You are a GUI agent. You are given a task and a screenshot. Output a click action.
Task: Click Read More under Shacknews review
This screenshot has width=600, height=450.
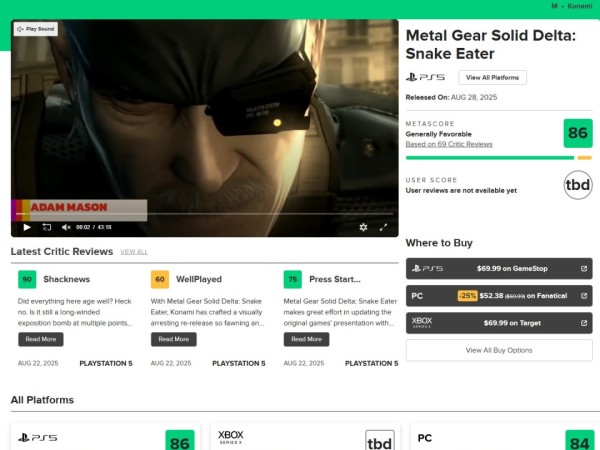(x=41, y=339)
